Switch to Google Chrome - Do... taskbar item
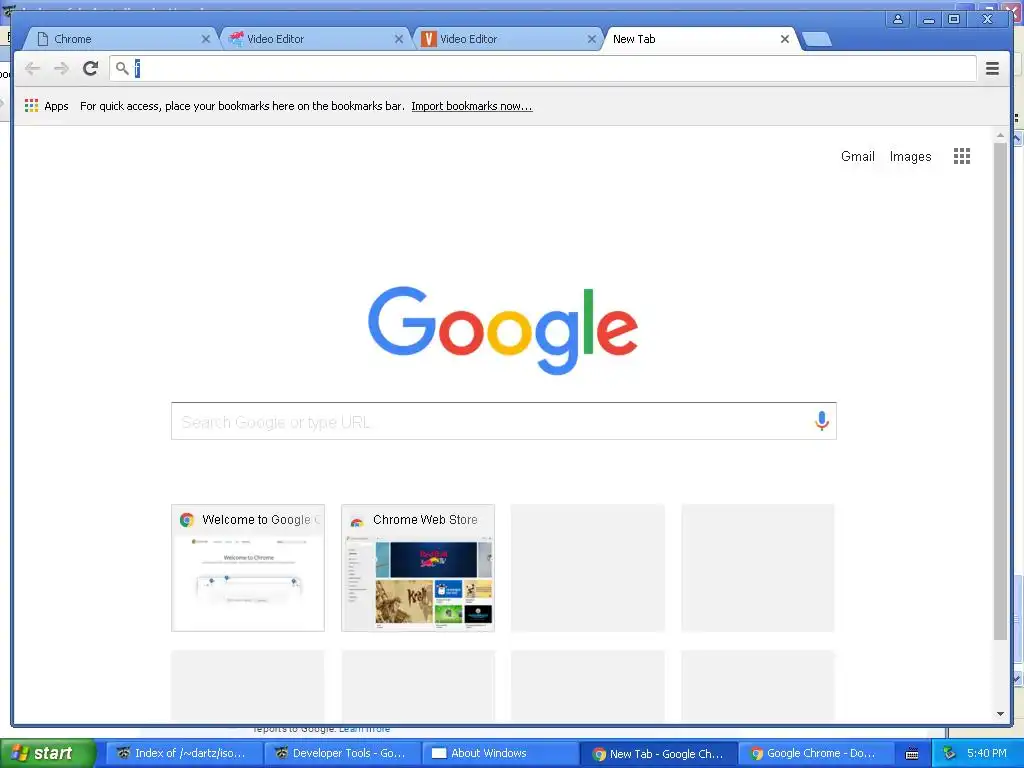1024x768 pixels. click(x=816, y=753)
